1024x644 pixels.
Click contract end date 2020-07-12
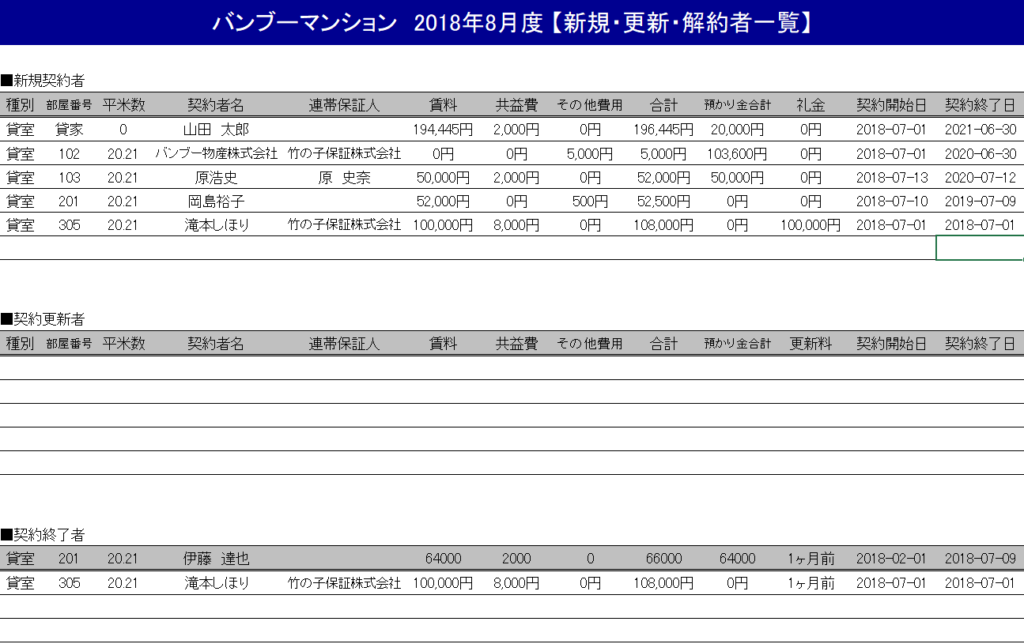(x=980, y=178)
